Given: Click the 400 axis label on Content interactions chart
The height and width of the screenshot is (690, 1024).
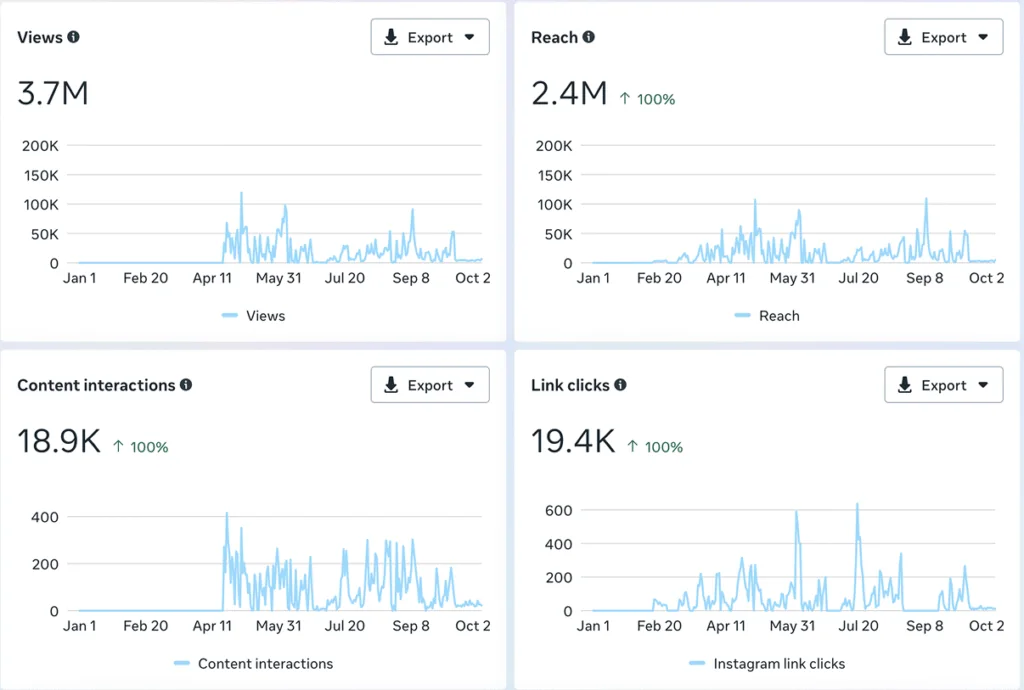Looking at the screenshot, I should click(x=45, y=518).
